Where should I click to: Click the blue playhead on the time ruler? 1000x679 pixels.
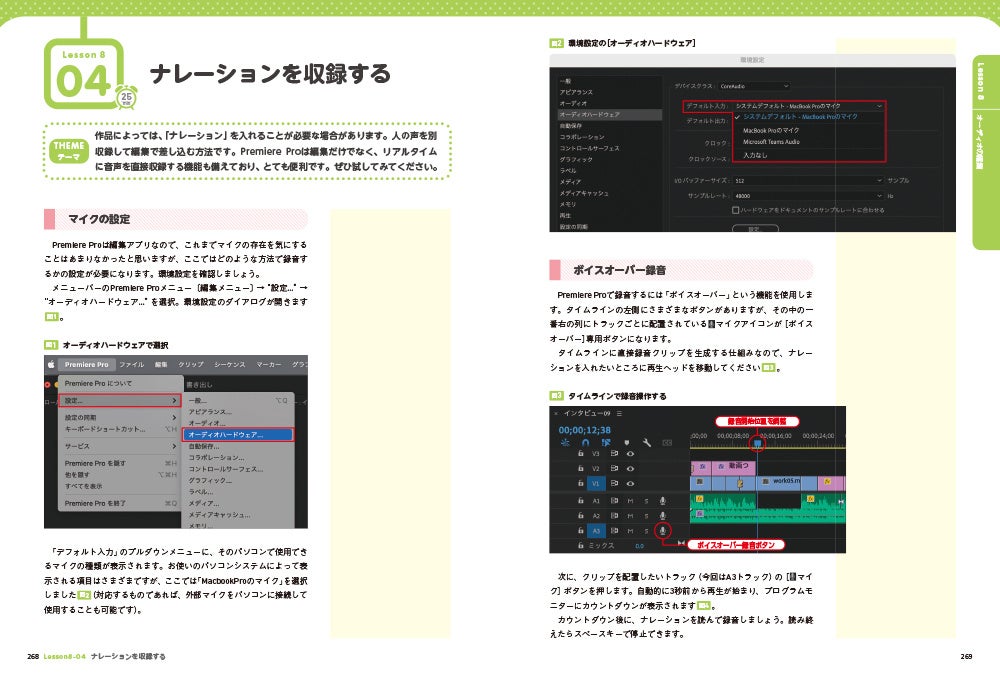click(x=757, y=443)
